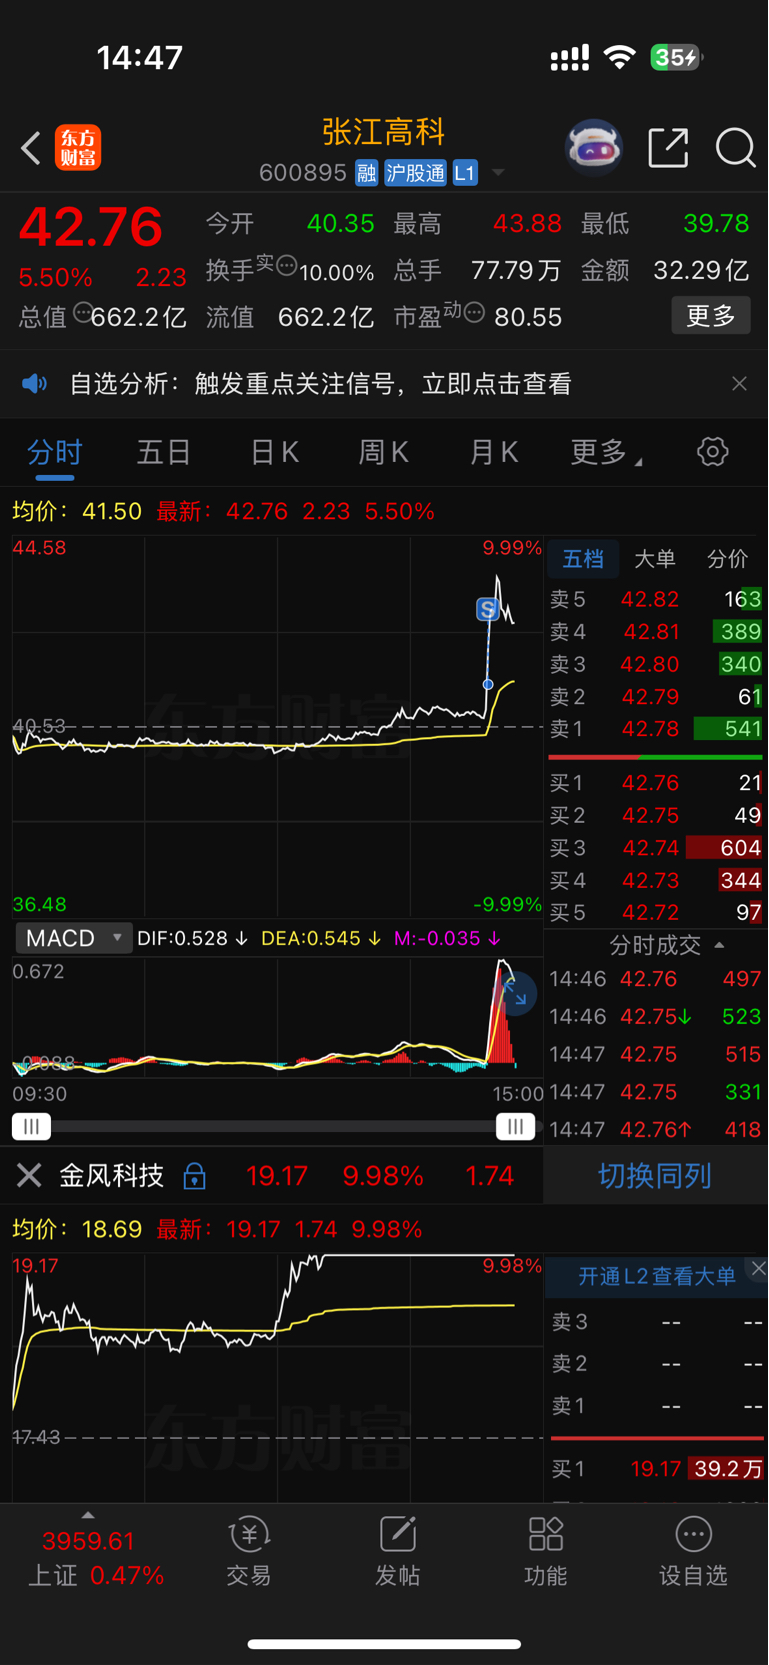Switch to the 分时 tab

pos(55,453)
